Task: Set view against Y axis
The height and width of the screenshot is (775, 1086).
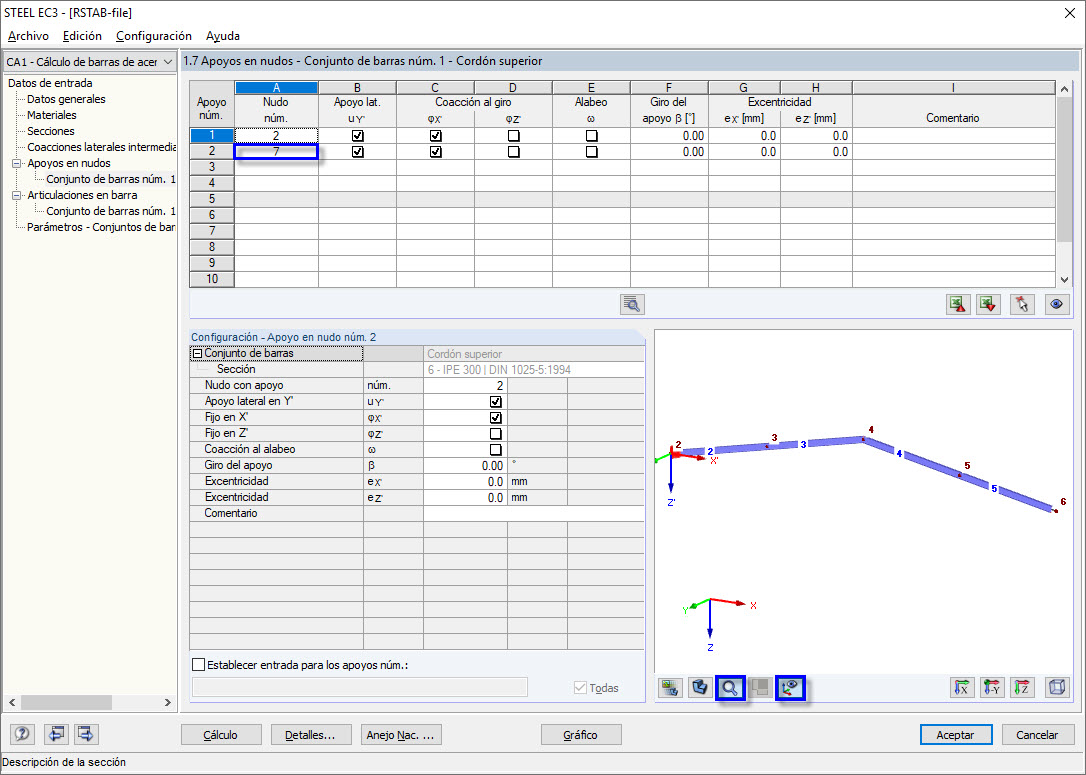Action: [x=992, y=688]
